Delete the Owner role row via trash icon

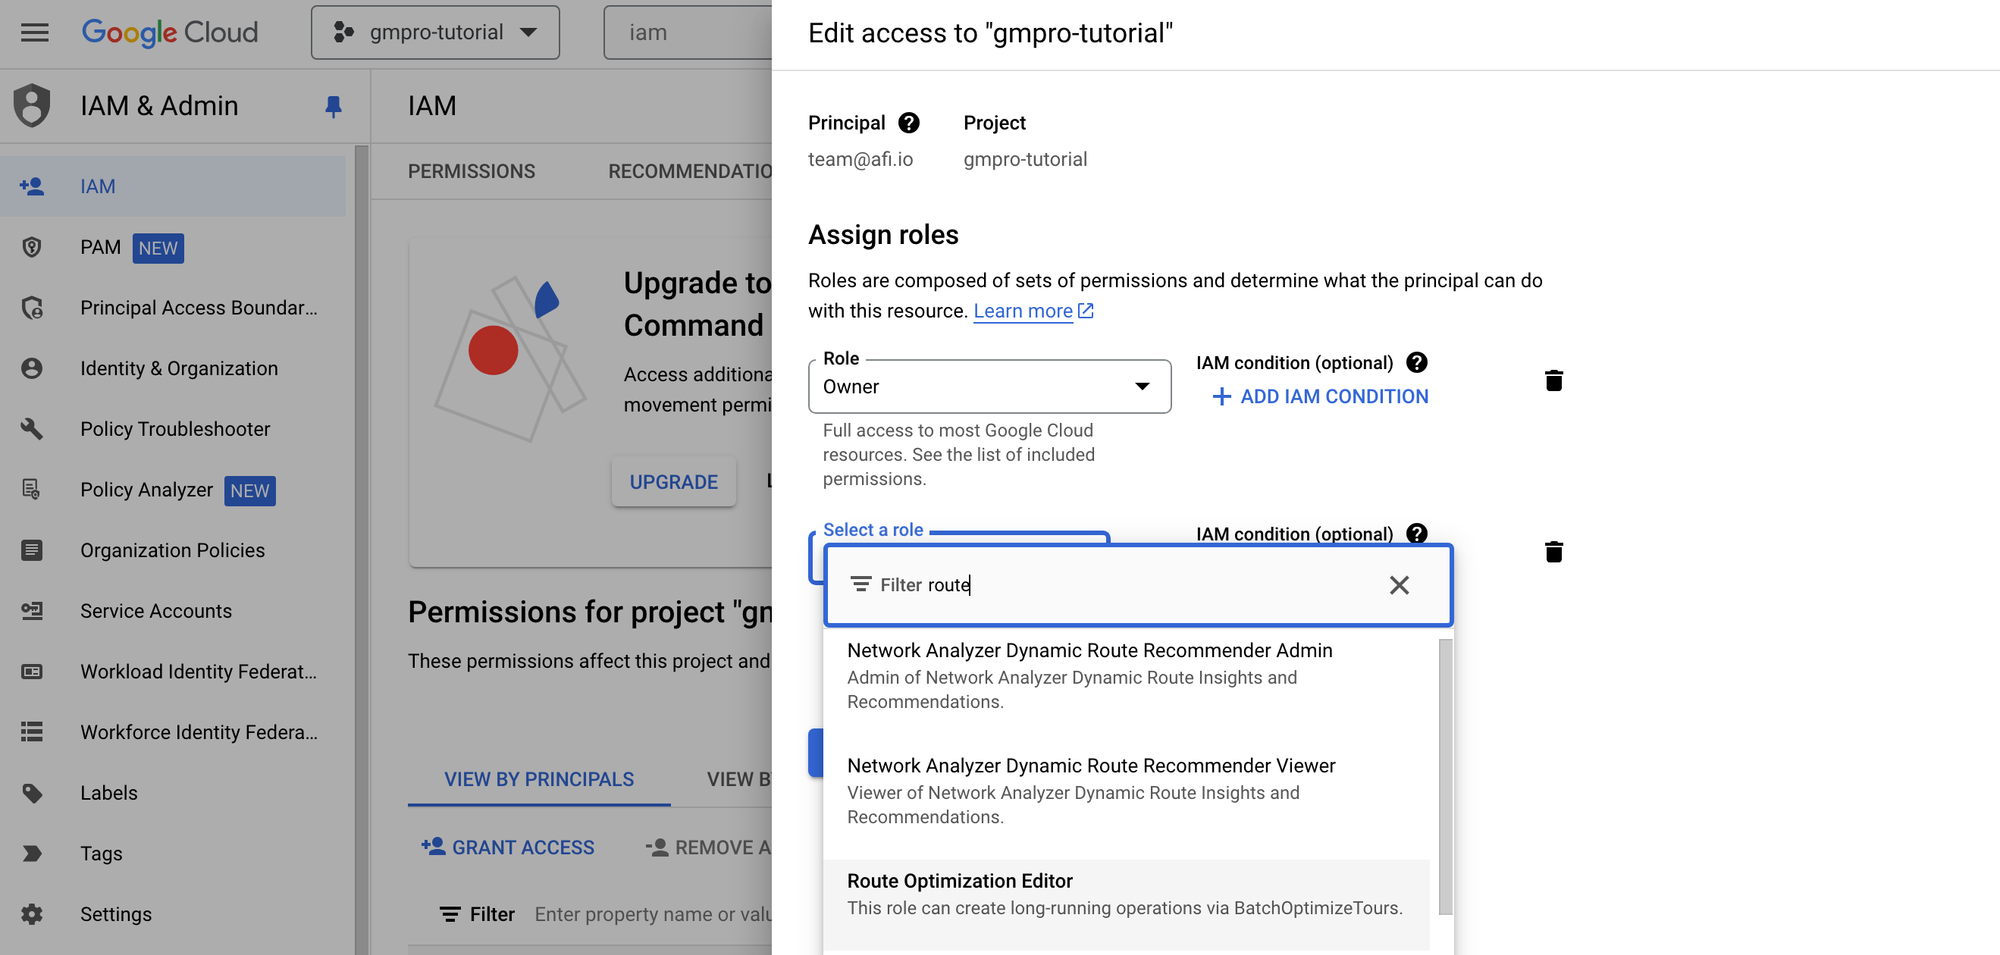(x=1553, y=380)
